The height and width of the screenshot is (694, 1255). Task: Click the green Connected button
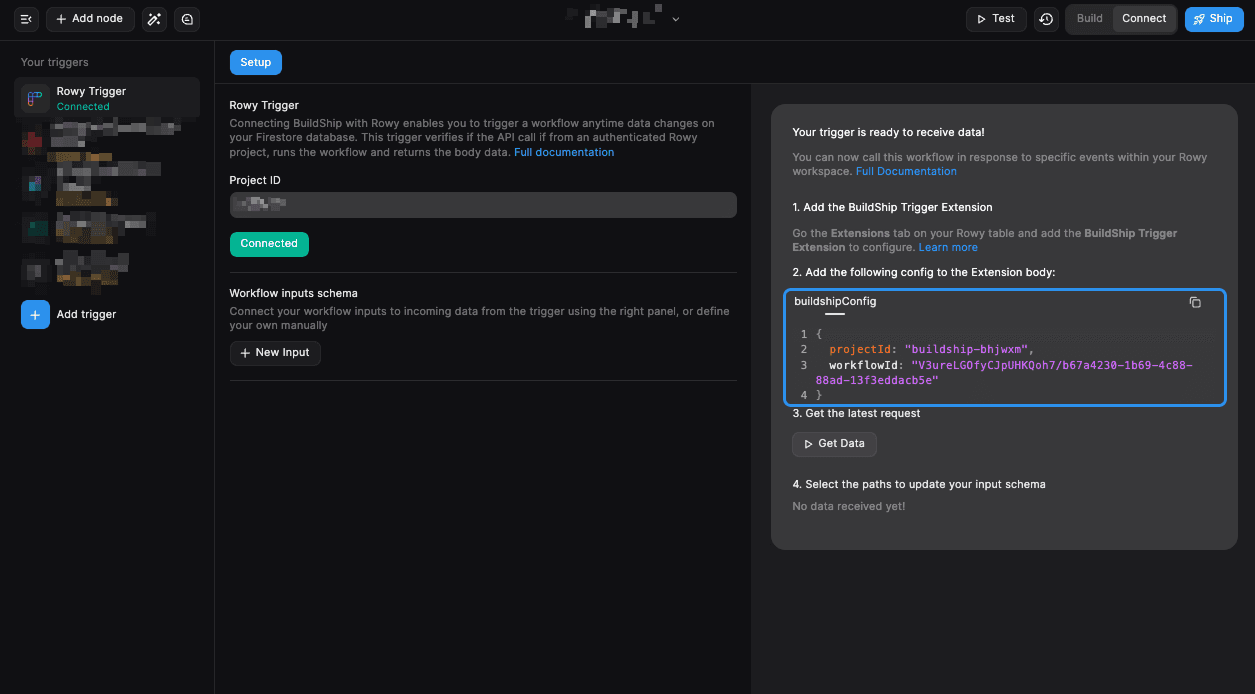269,244
